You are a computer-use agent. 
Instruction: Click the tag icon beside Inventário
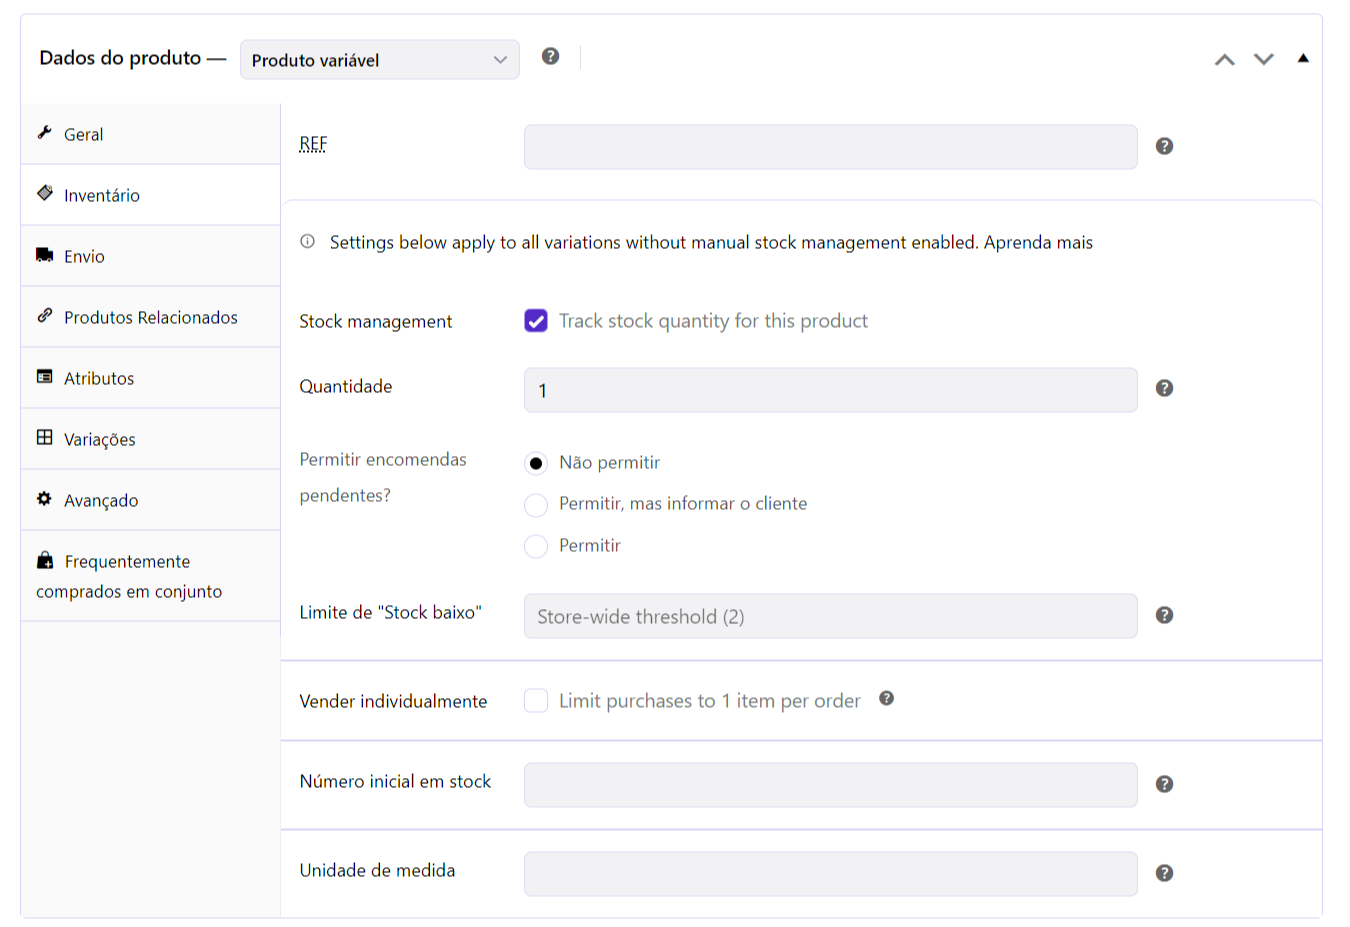point(45,193)
